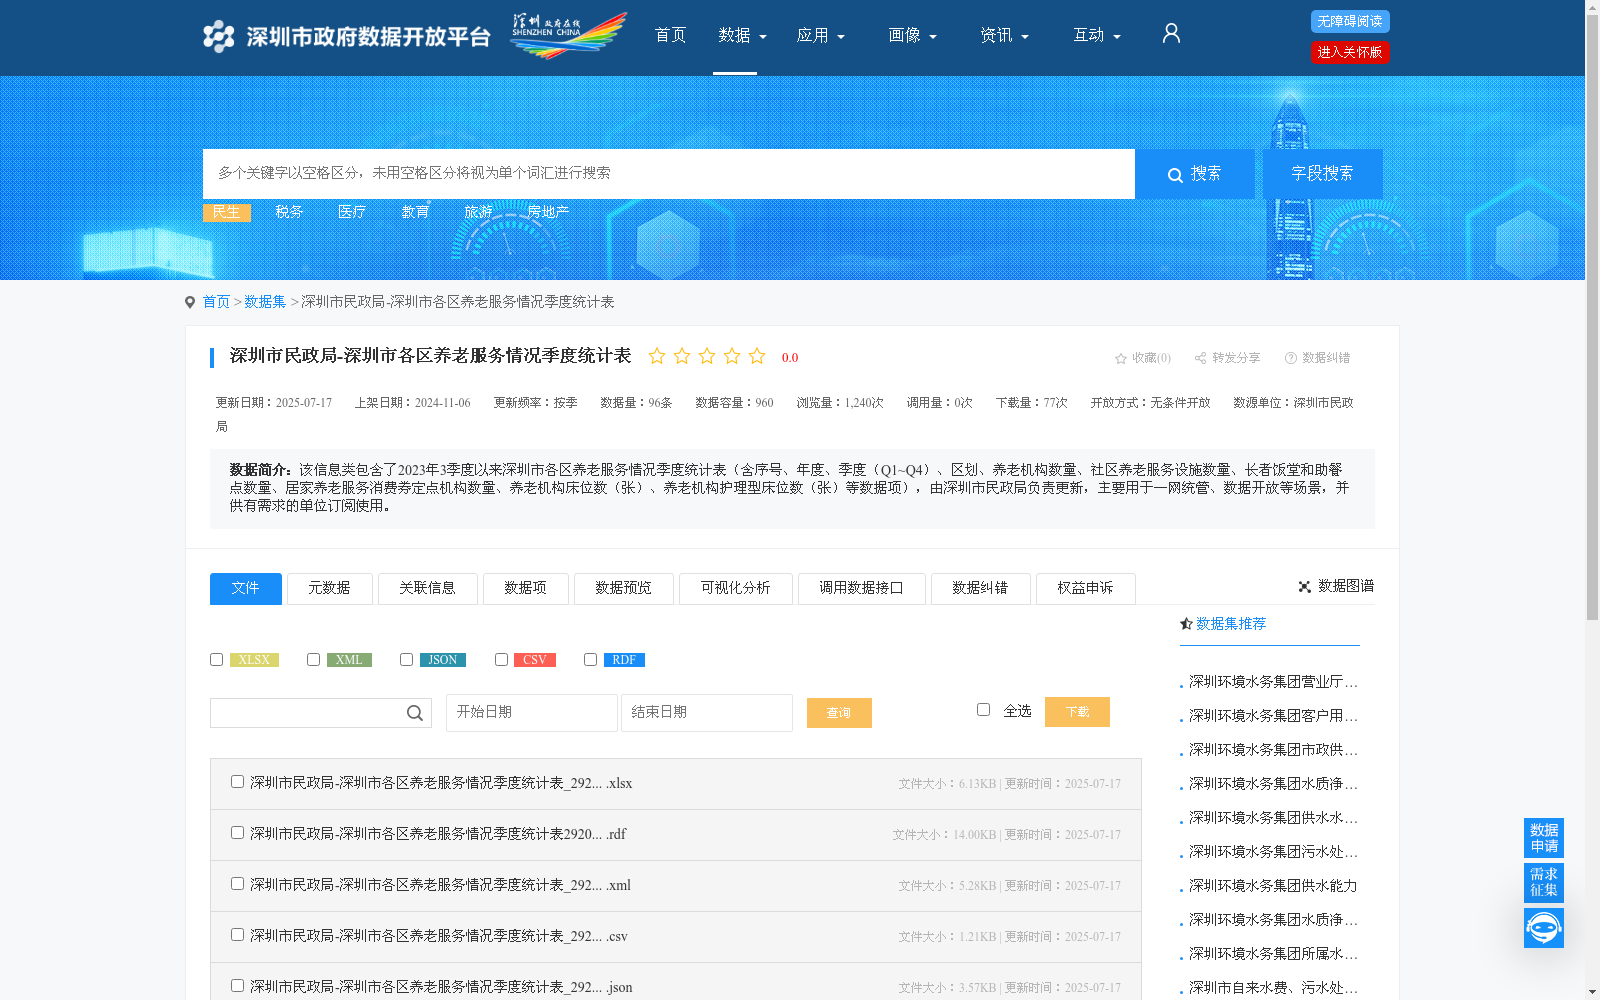Toggle JSON format checkbox

pos(406,659)
